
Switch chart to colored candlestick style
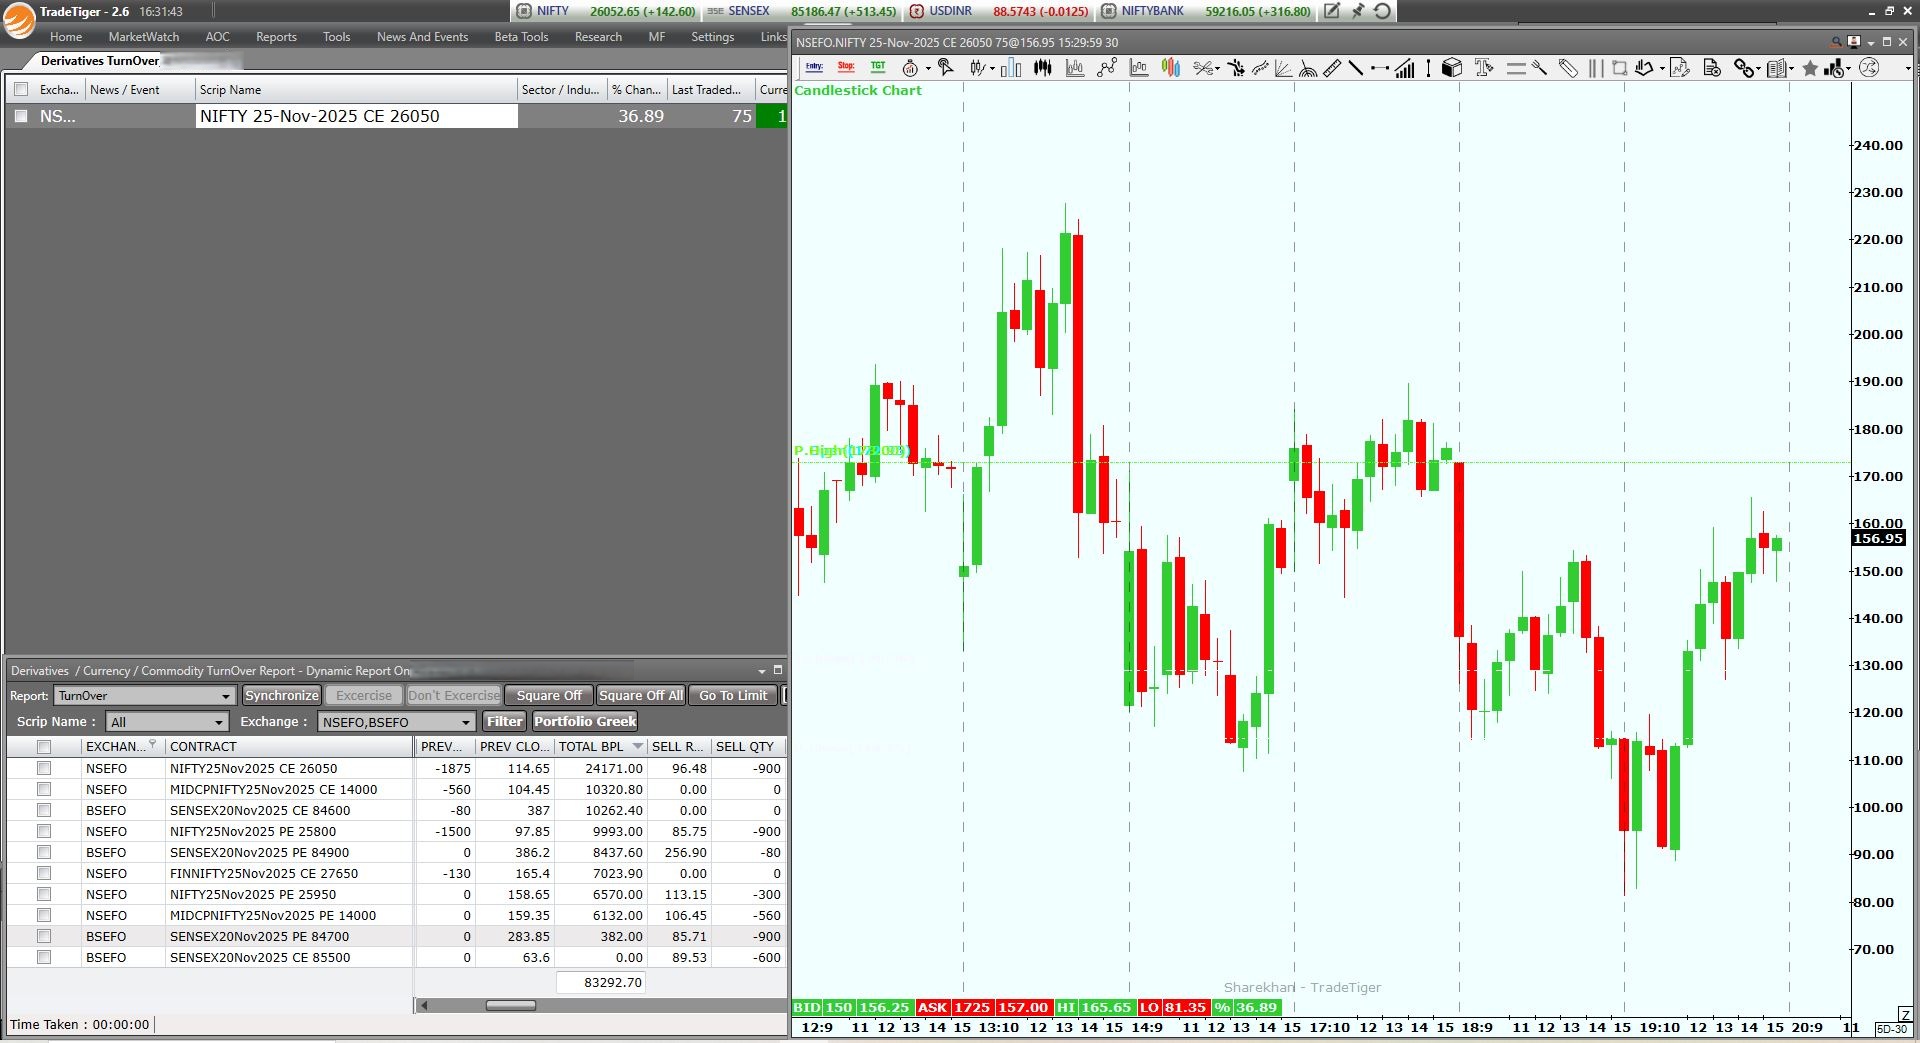coord(1171,68)
